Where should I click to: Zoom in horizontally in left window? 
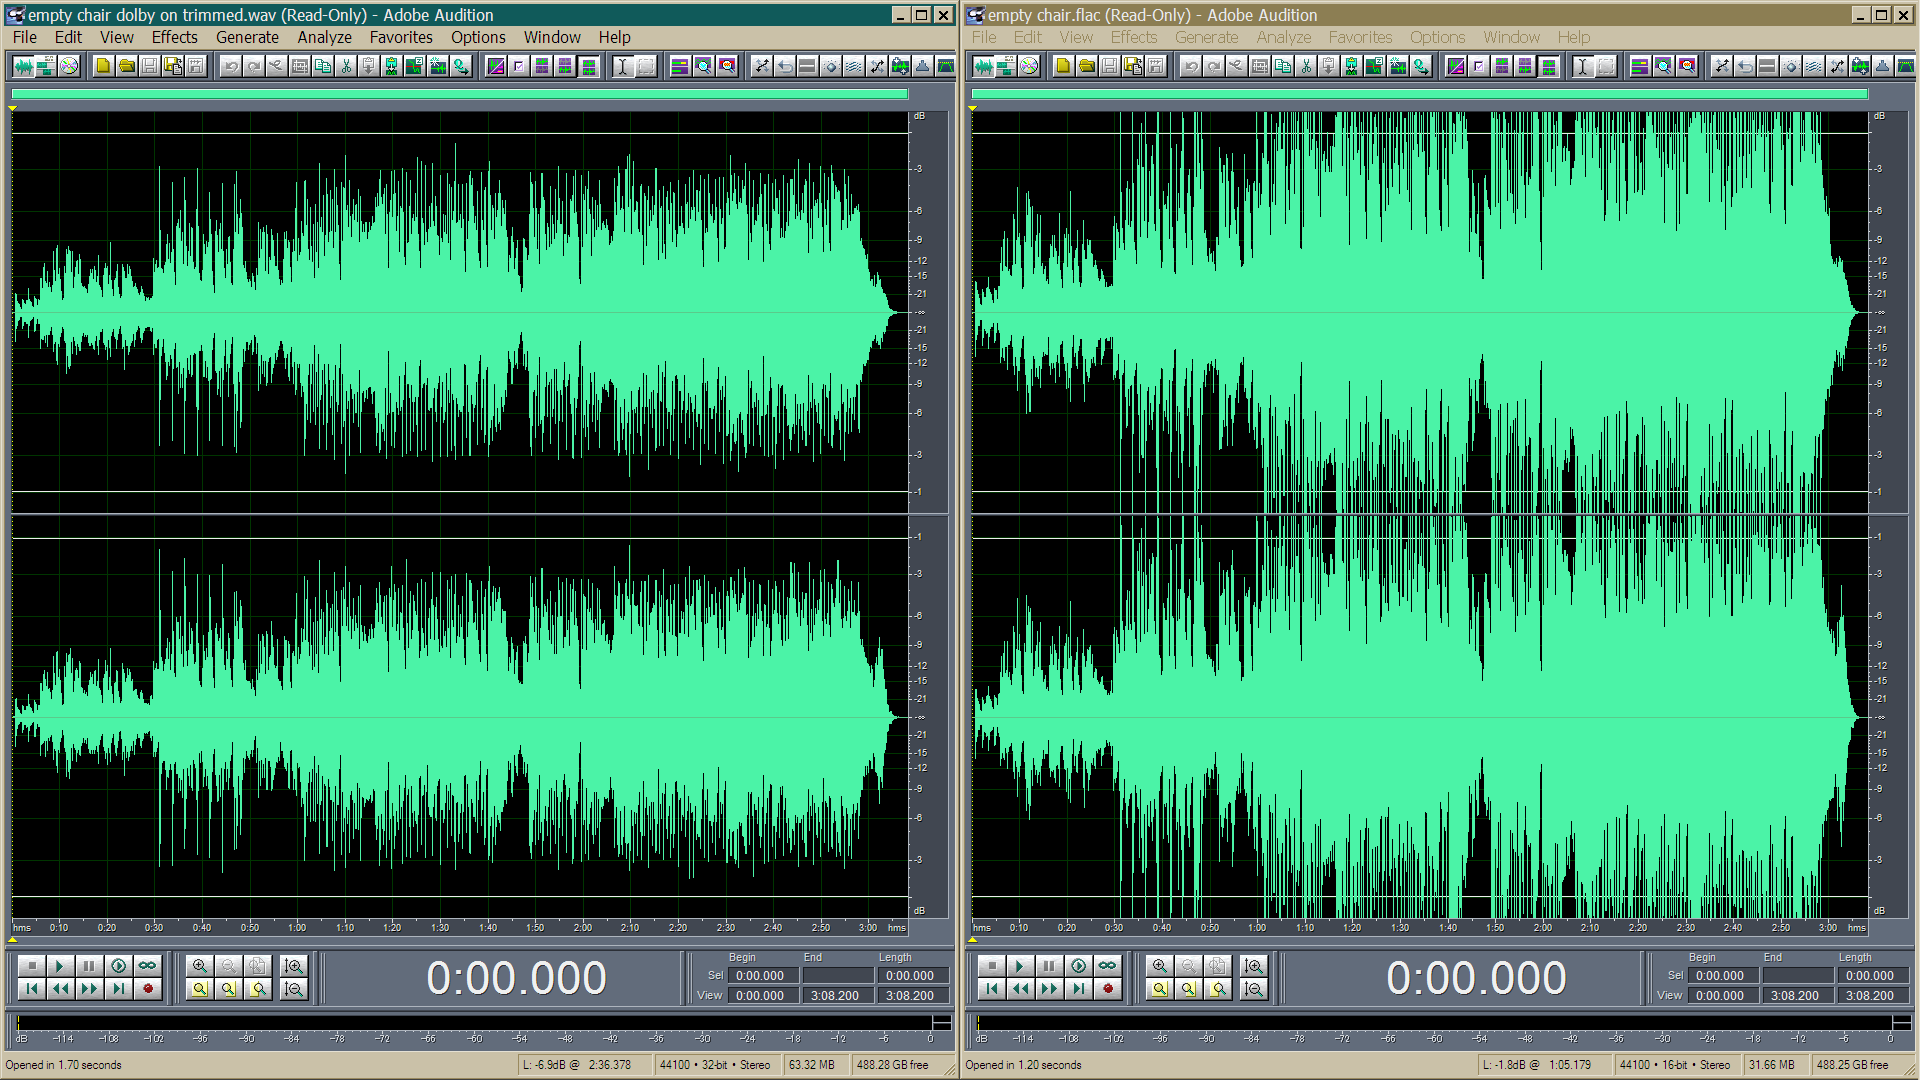click(x=200, y=965)
